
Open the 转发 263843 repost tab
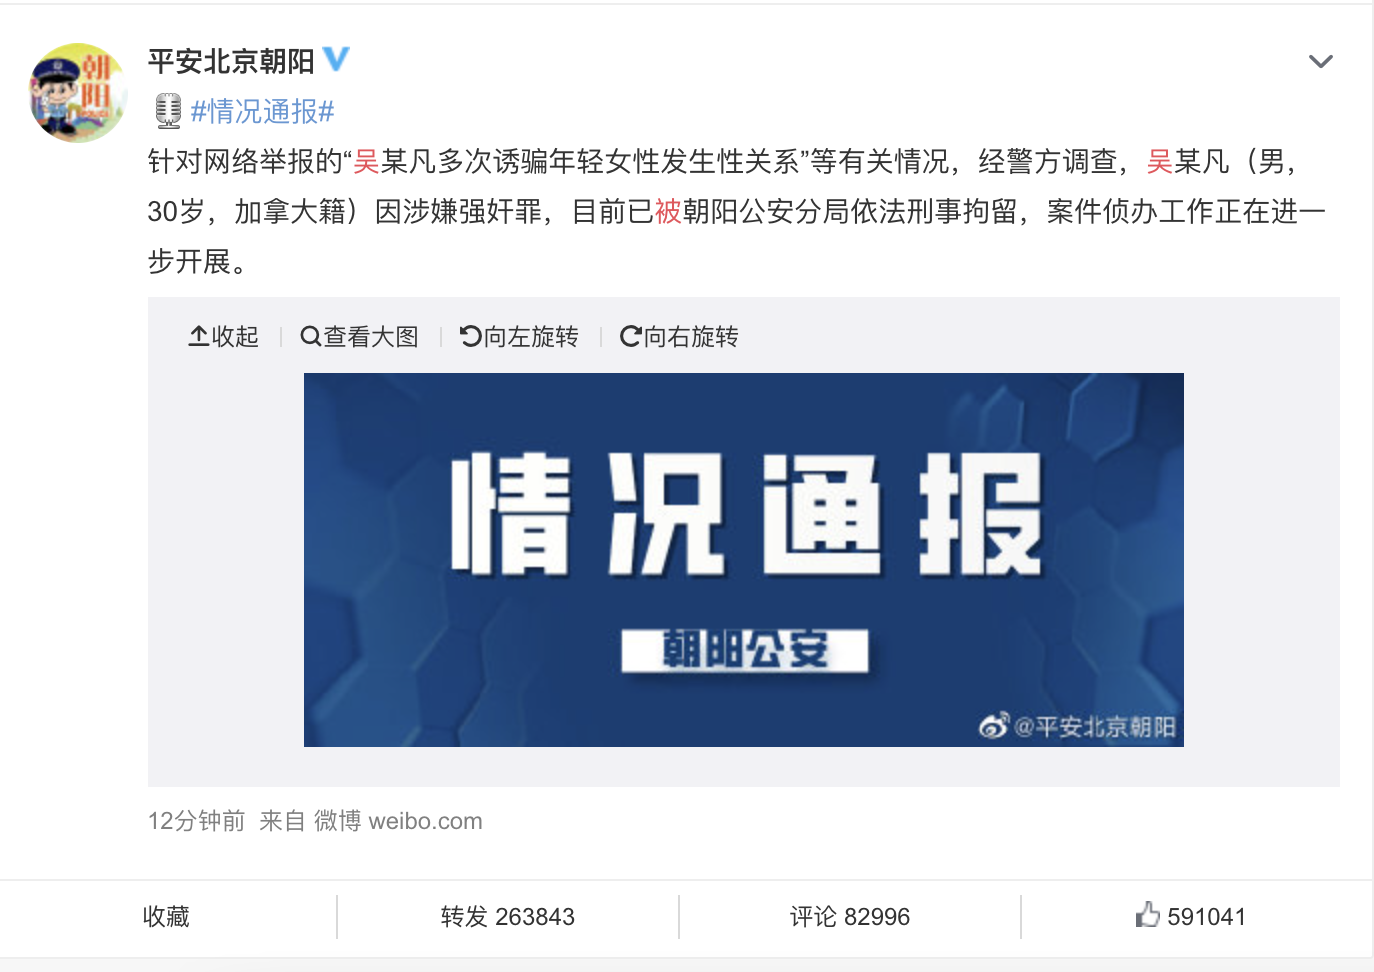[x=508, y=917]
